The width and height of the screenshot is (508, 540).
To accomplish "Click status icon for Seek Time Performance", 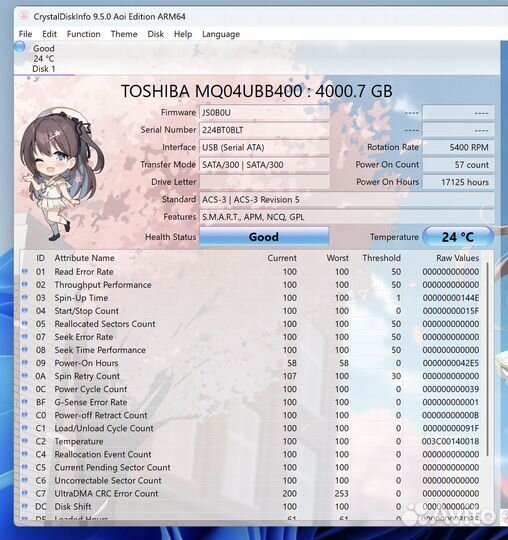I will (24, 350).
